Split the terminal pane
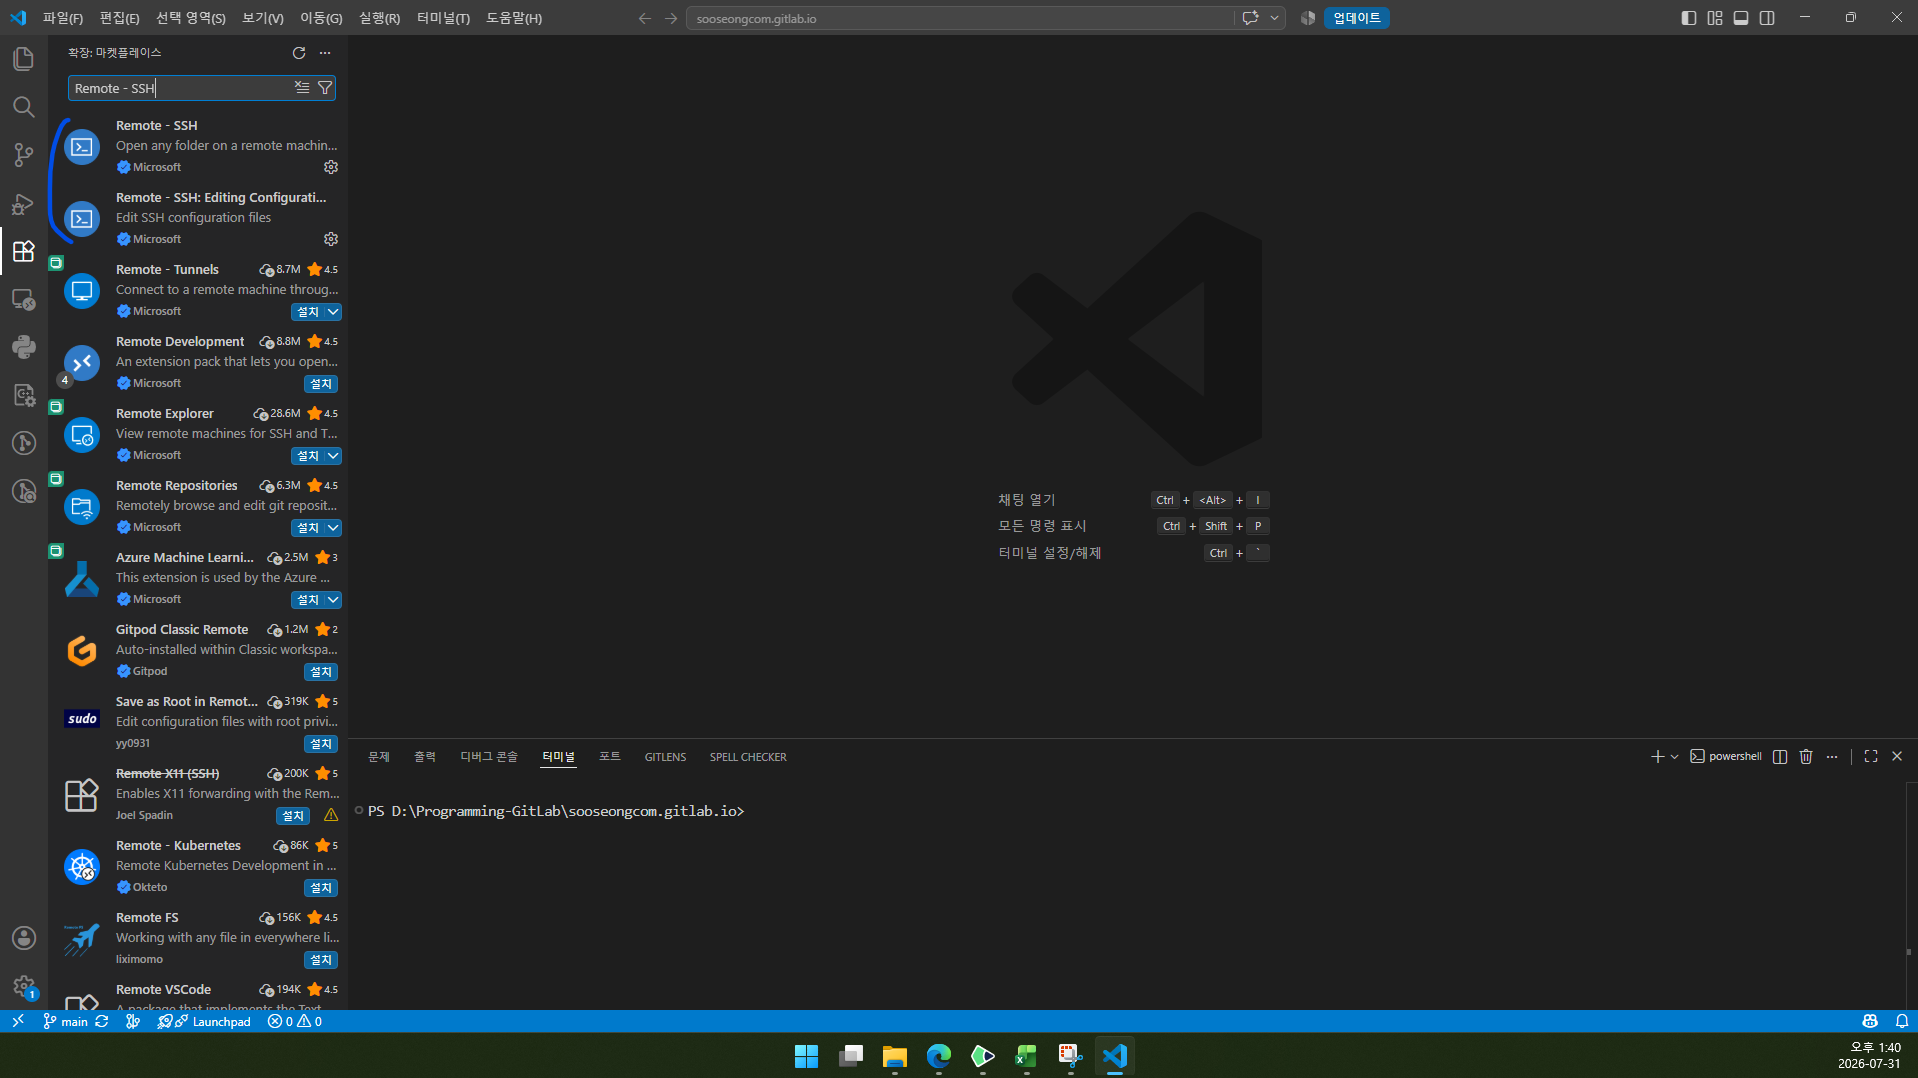Screen dimensions: 1918x1078 click(x=1780, y=757)
